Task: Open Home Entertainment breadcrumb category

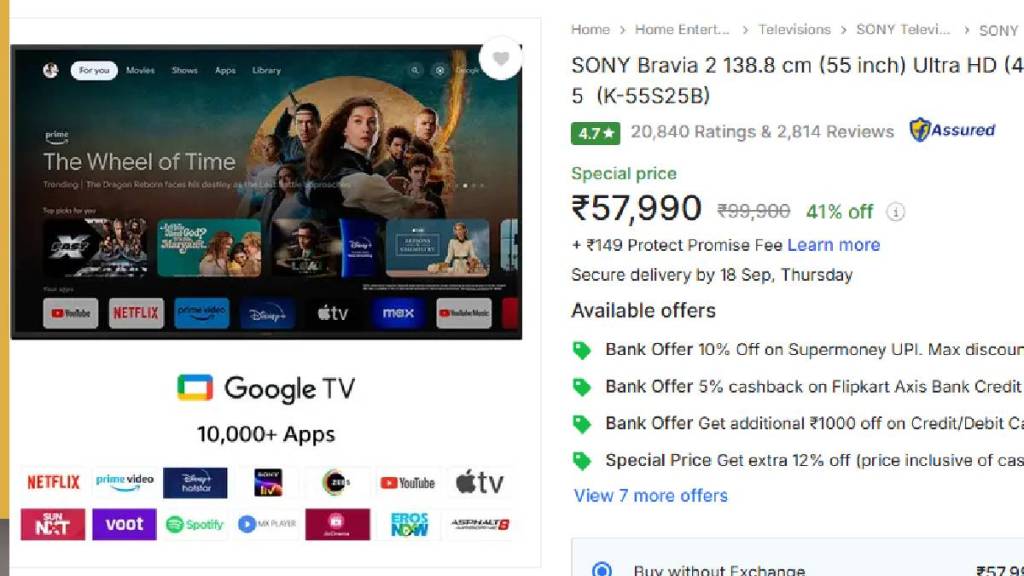Action: [682, 29]
